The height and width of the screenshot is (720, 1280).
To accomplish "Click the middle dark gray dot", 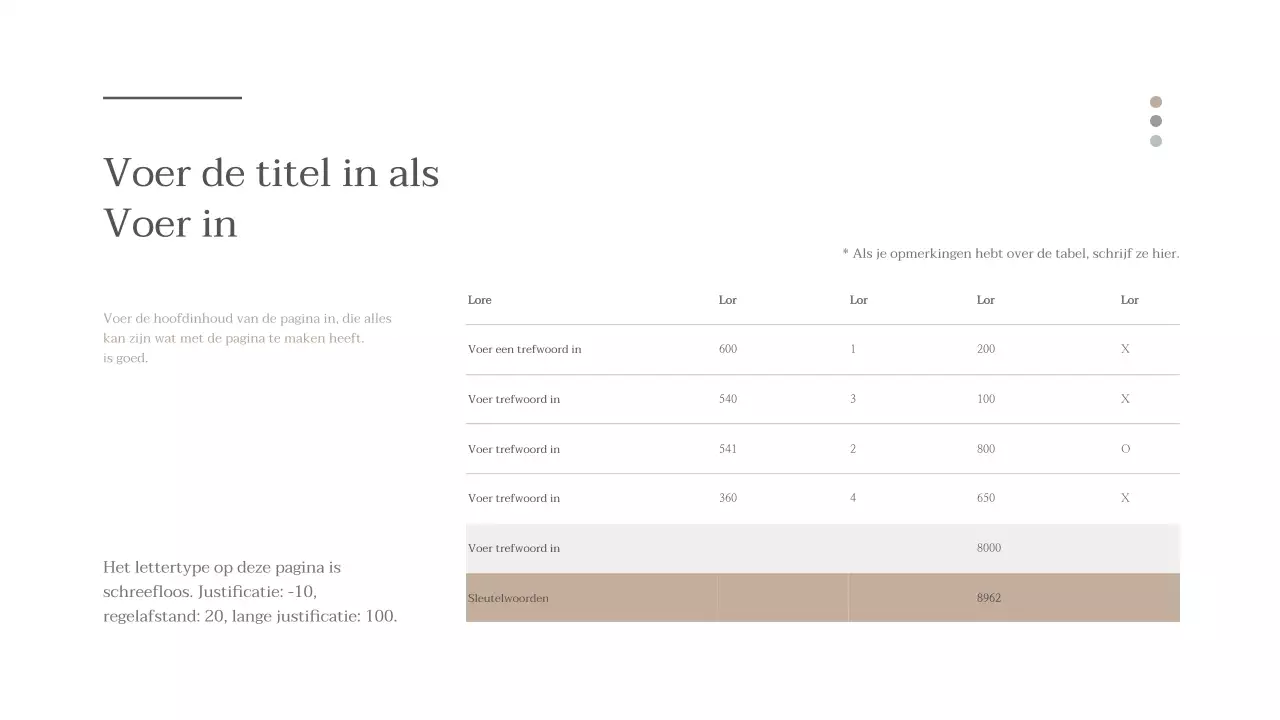I will [1156, 121].
